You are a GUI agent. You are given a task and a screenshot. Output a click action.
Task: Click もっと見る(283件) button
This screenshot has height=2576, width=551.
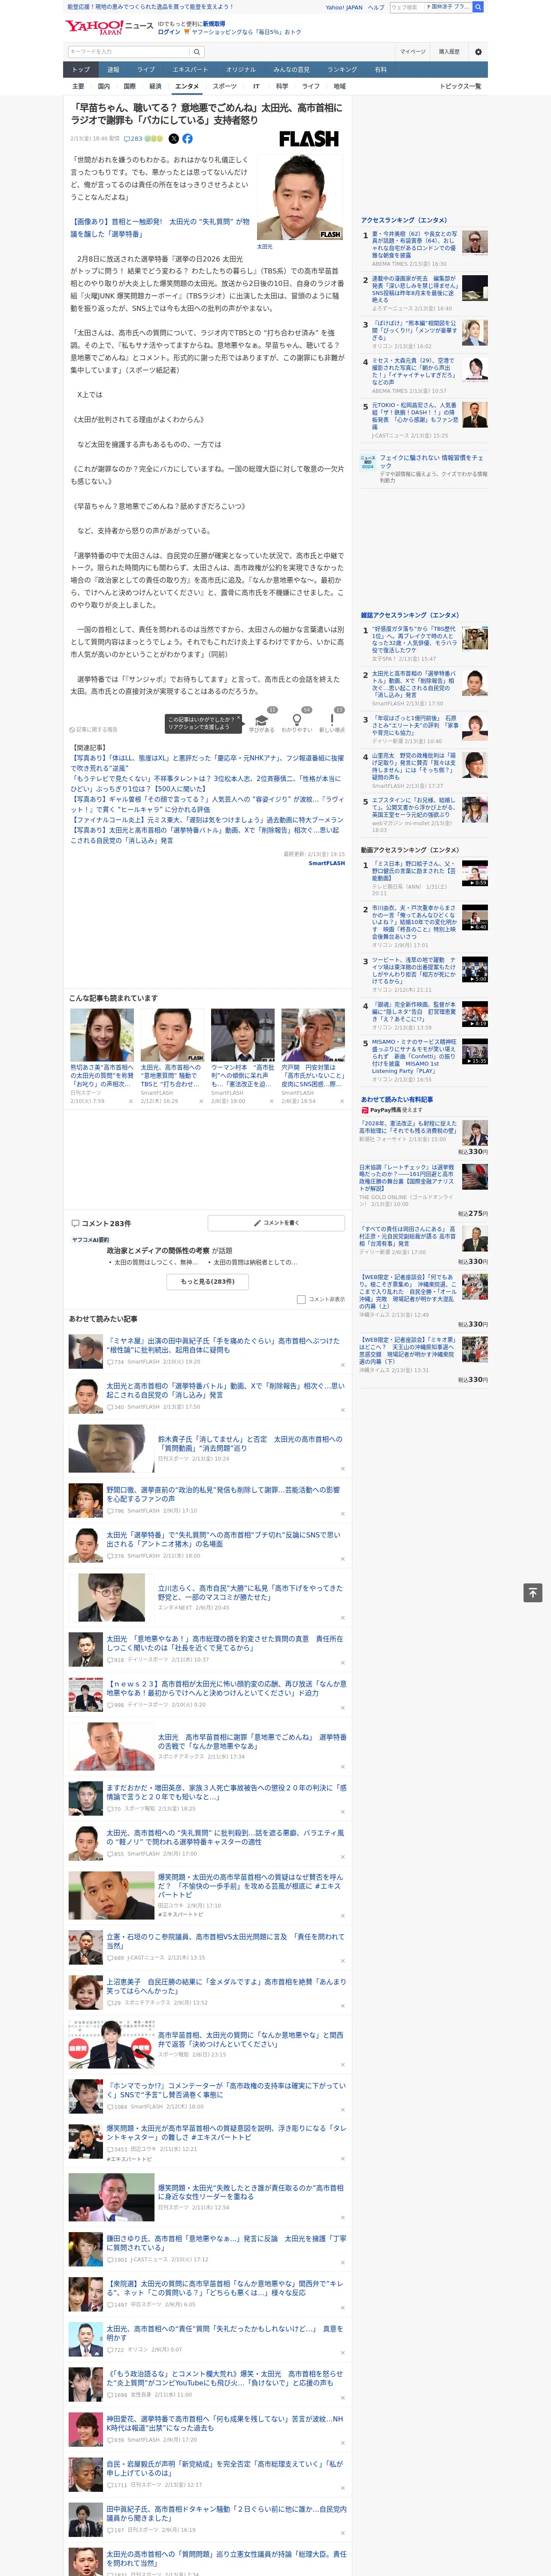pos(207,1281)
